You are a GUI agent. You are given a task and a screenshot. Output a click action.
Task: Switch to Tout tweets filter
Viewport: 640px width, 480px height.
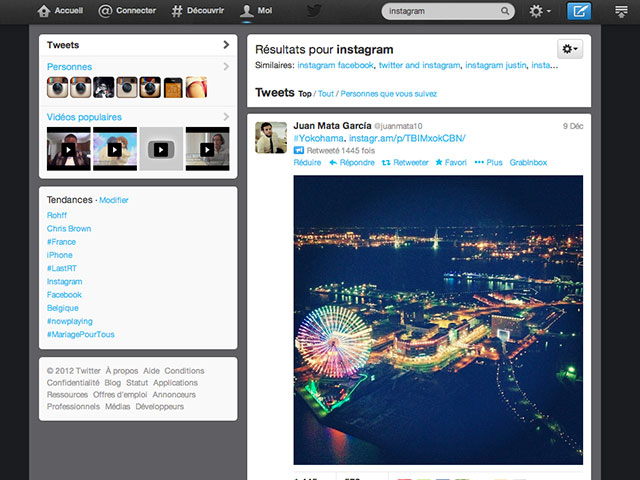coord(326,94)
